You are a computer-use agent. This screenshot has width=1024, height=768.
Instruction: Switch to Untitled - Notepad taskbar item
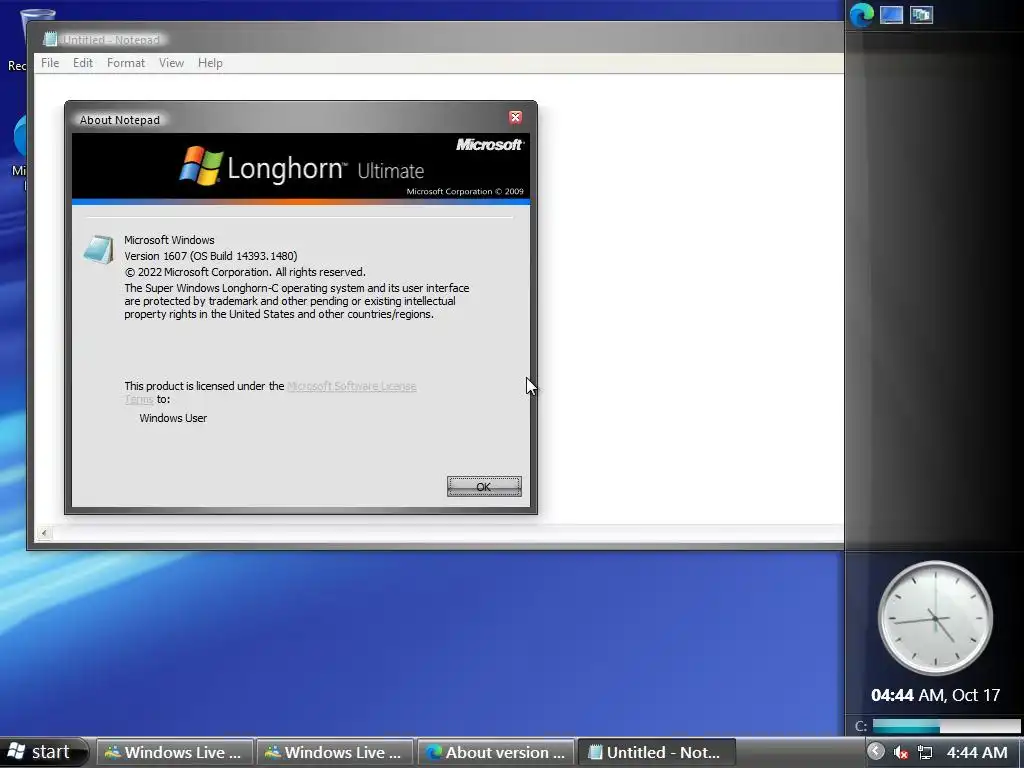point(657,752)
